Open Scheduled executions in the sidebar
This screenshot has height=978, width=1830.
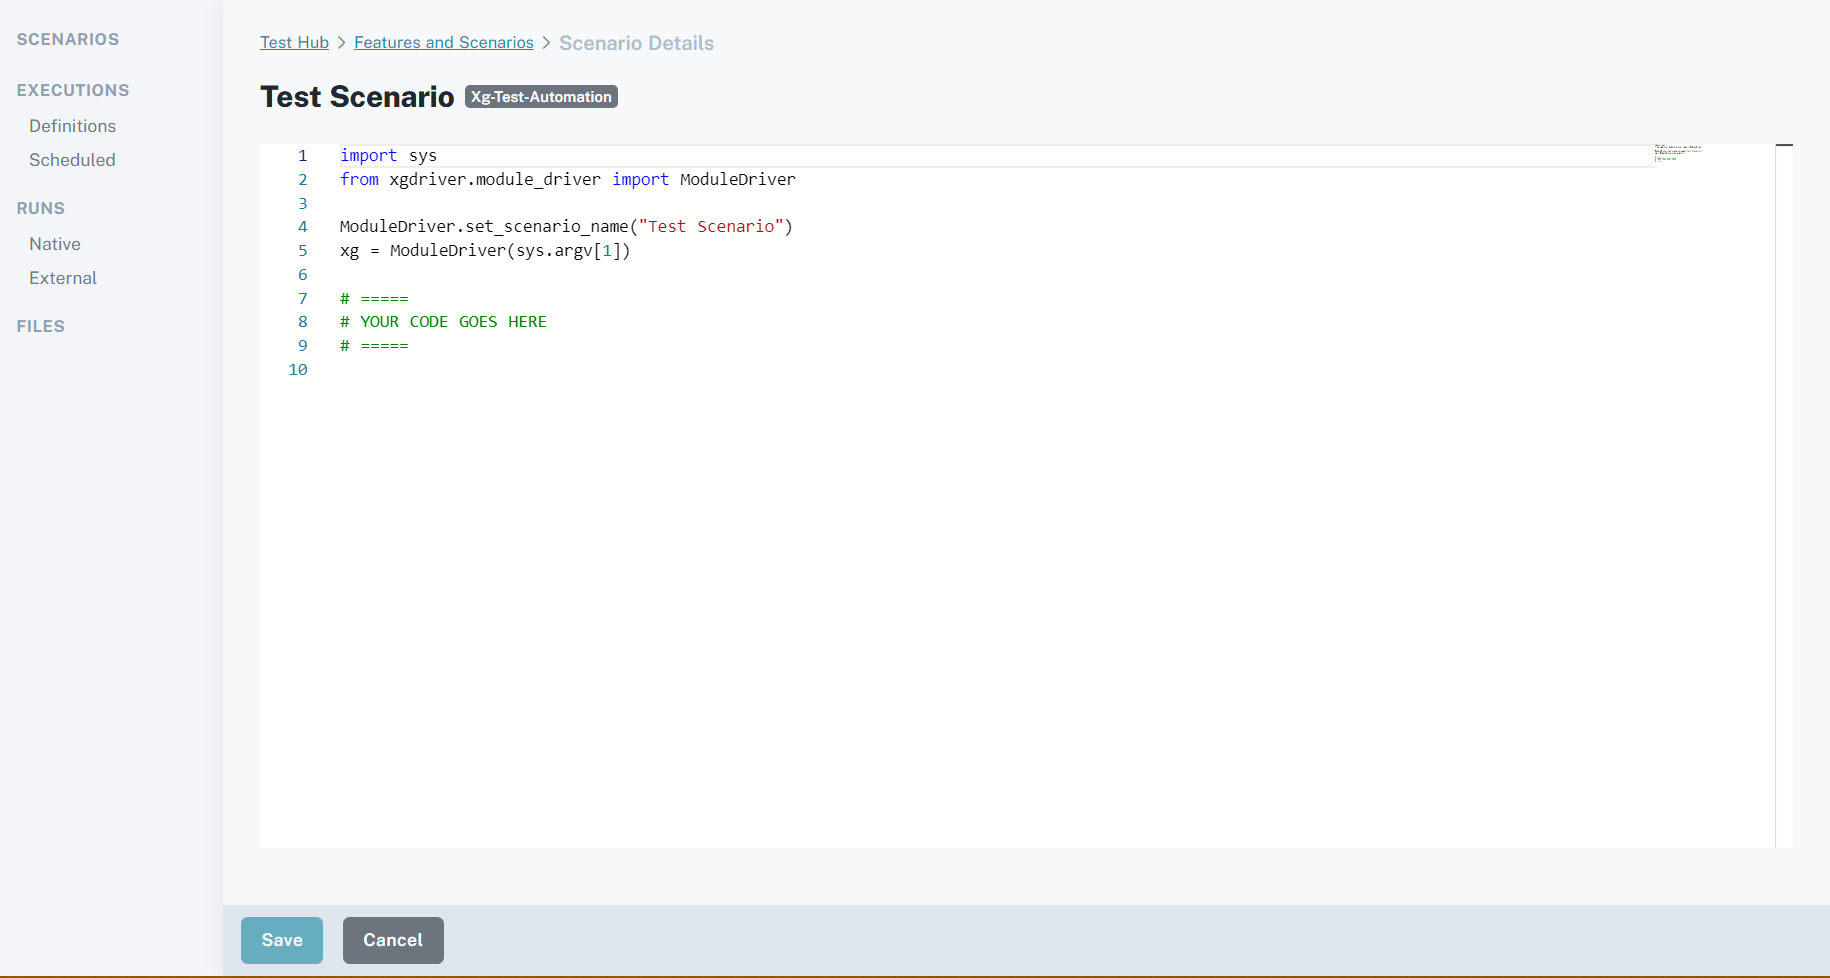coord(72,160)
